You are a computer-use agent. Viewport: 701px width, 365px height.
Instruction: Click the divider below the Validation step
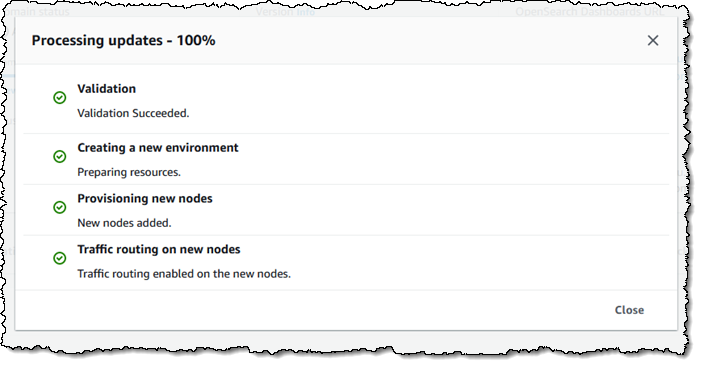(346, 133)
